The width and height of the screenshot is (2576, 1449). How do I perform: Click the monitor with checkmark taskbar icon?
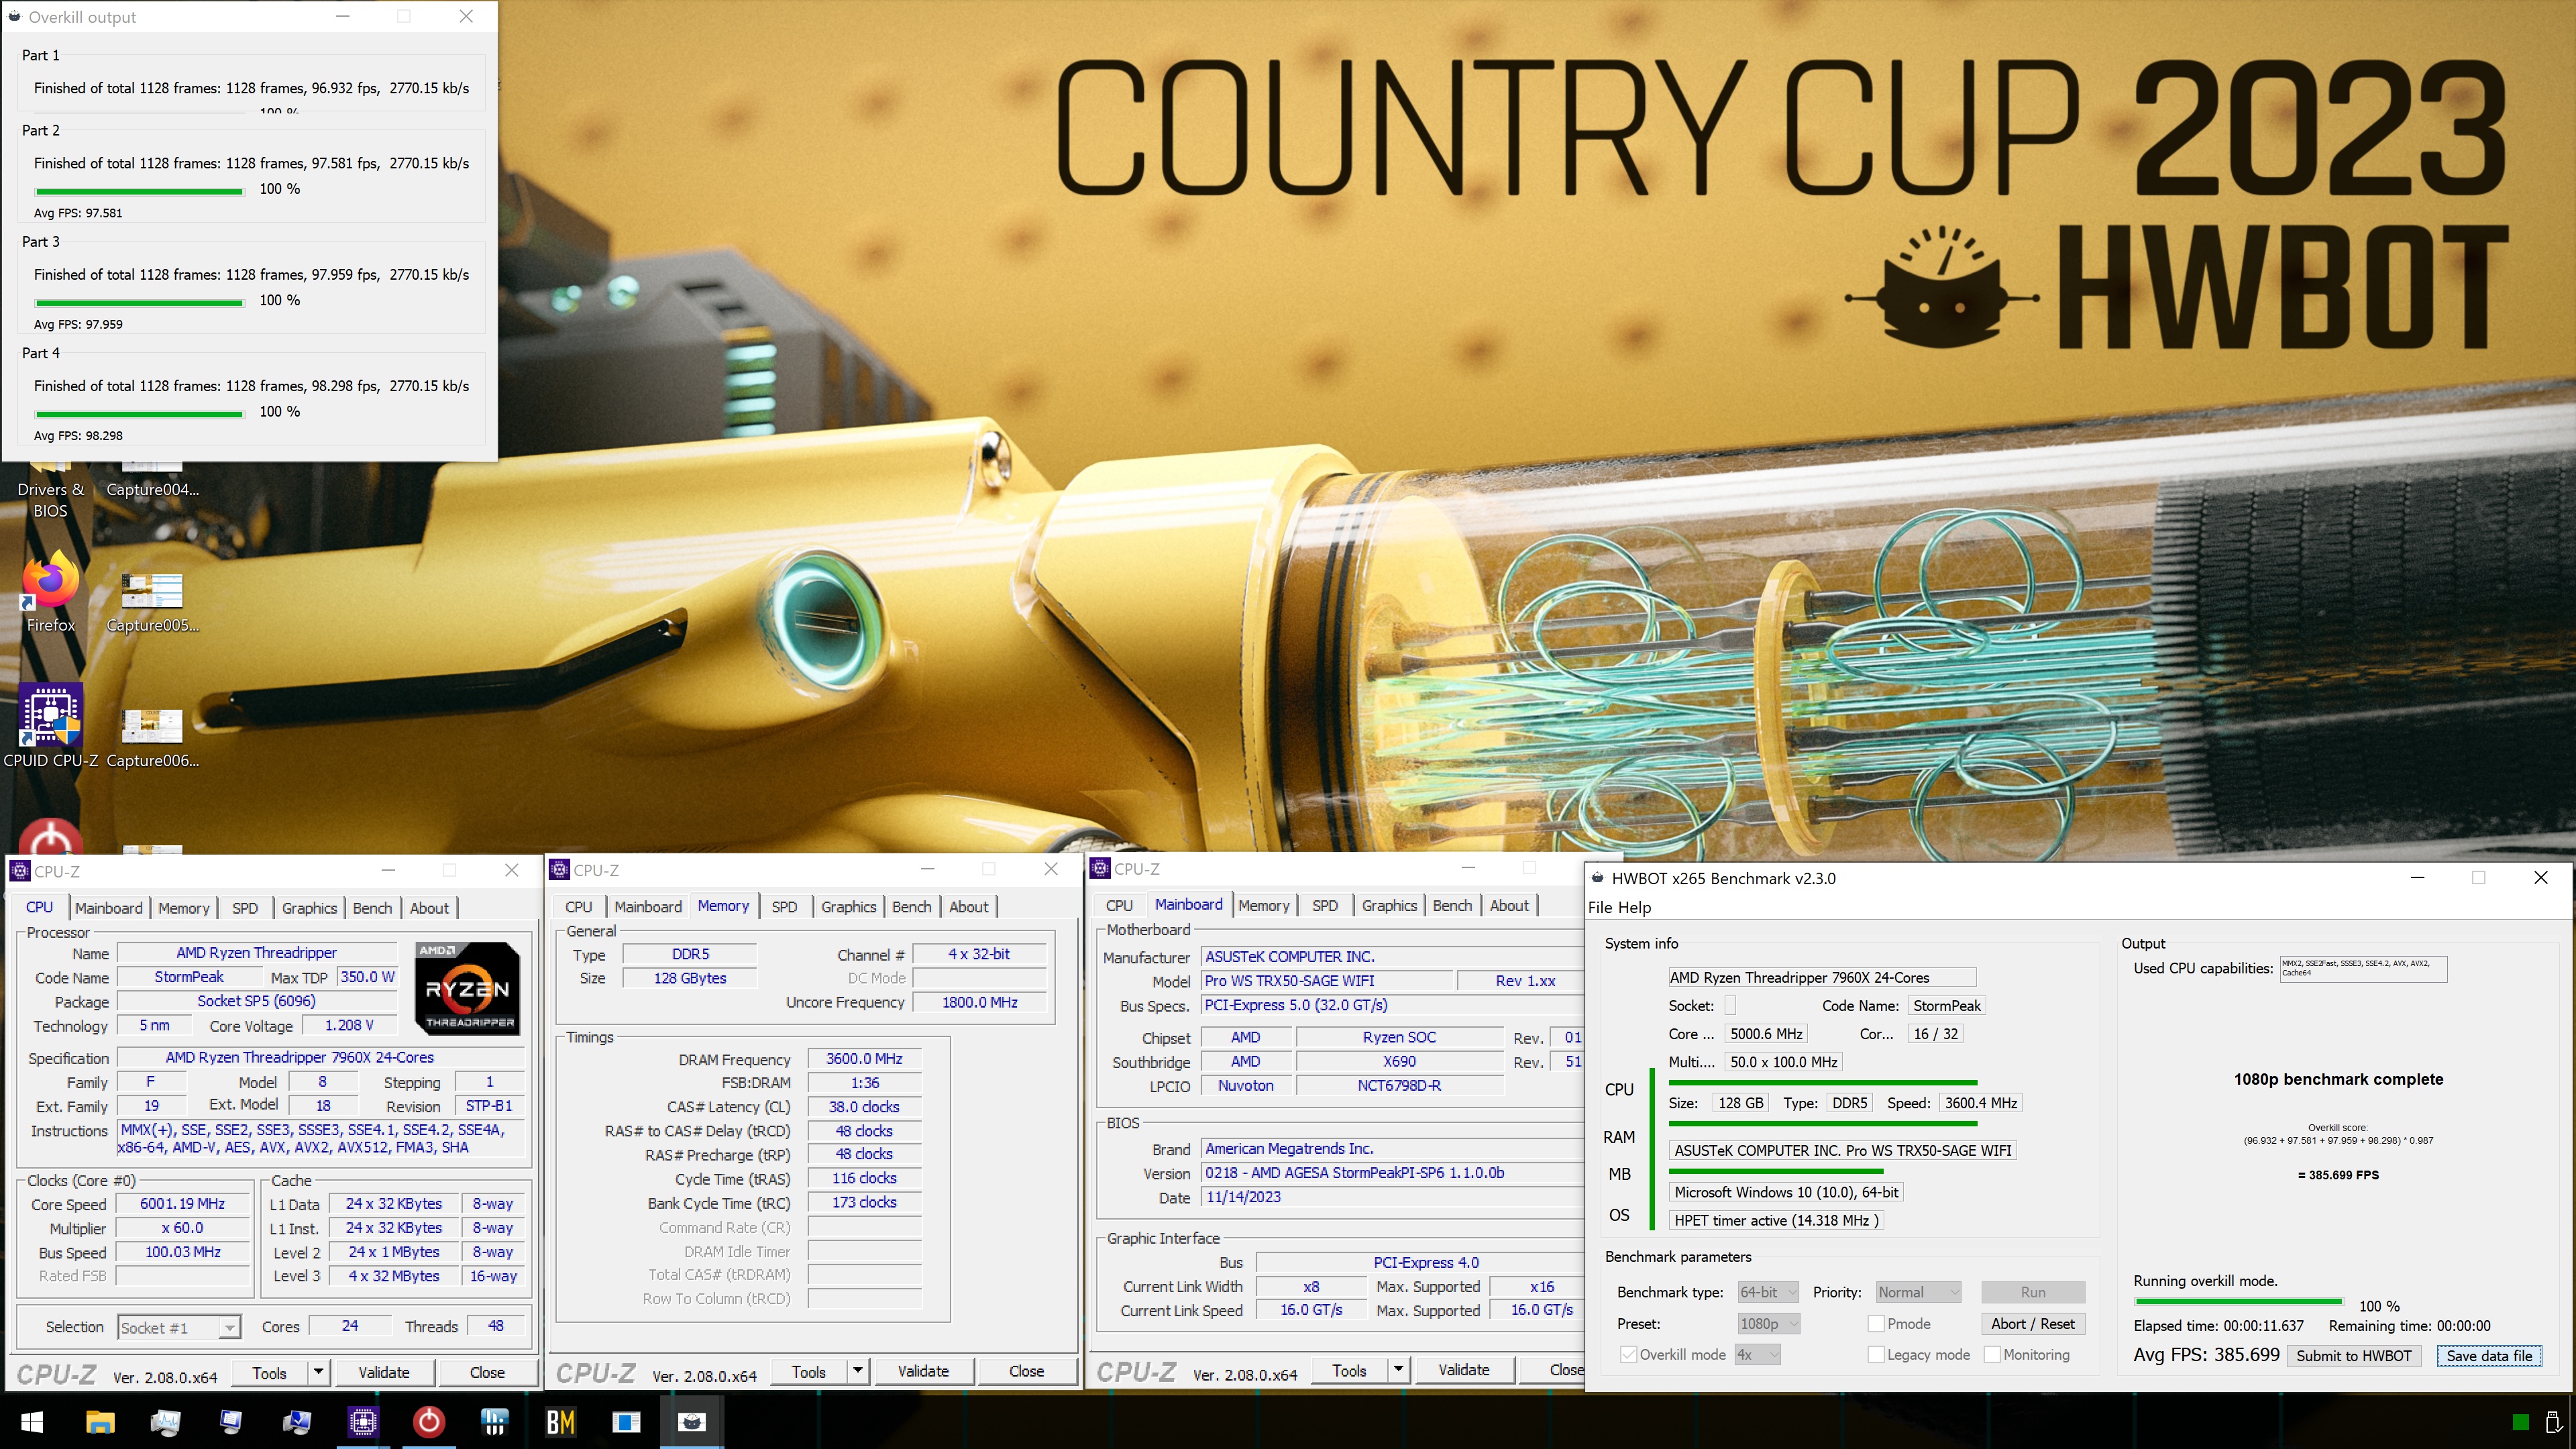point(297,1421)
